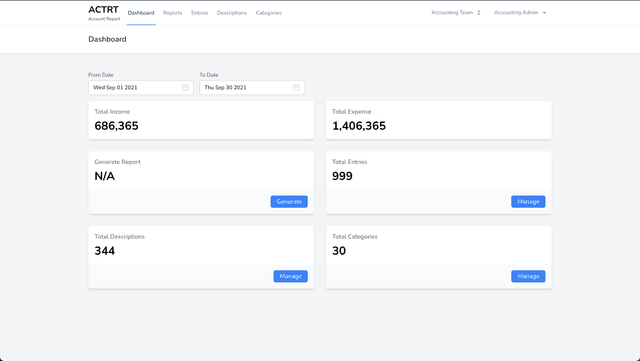Screen dimensions: 640x361
Task: Click the Total Categories count 30
Action: (x=339, y=251)
